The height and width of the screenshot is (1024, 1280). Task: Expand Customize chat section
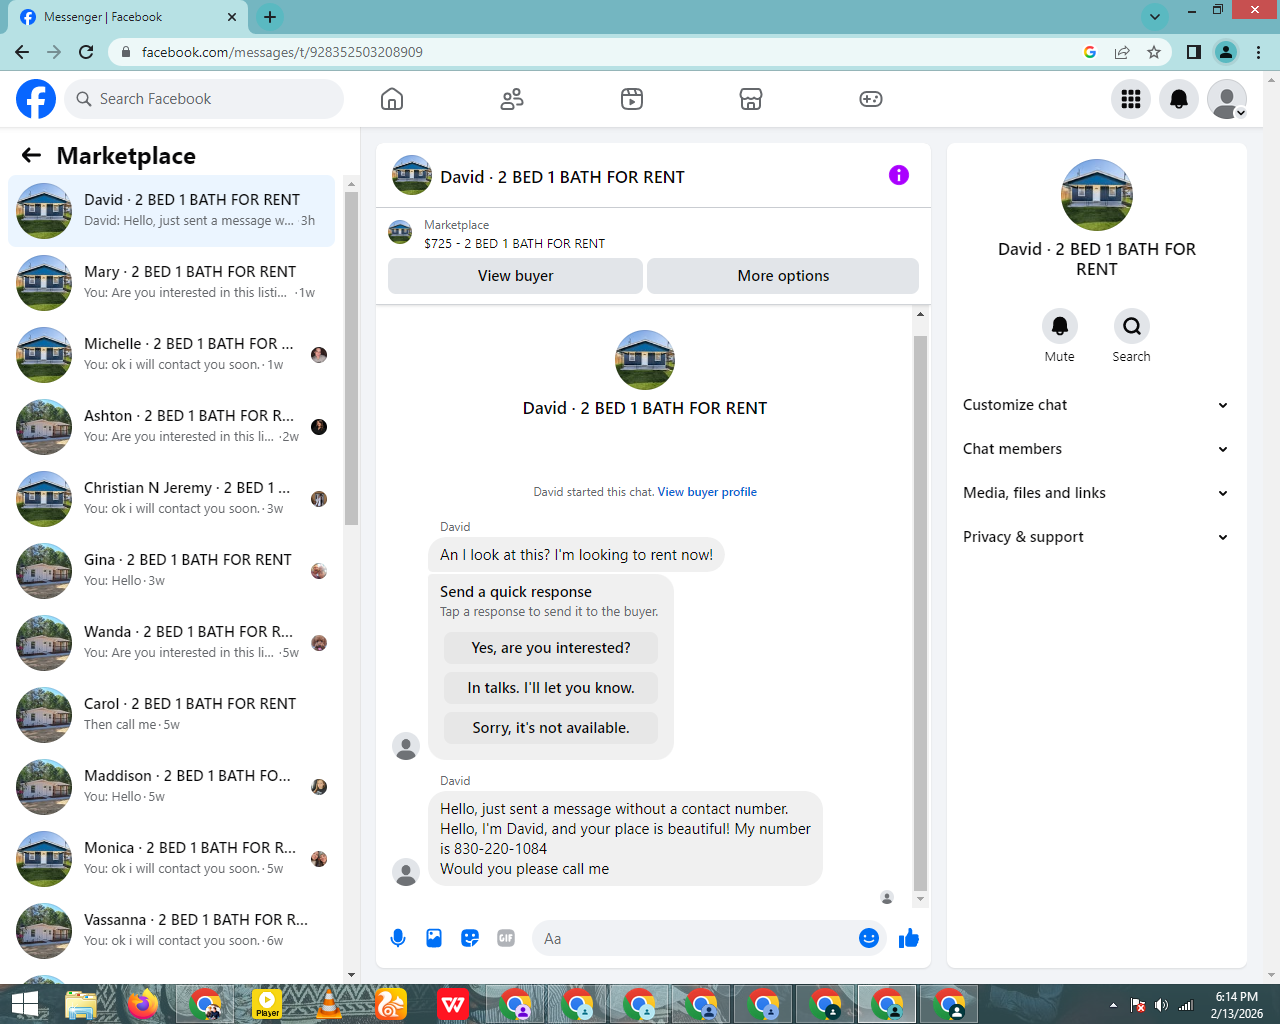click(1097, 405)
